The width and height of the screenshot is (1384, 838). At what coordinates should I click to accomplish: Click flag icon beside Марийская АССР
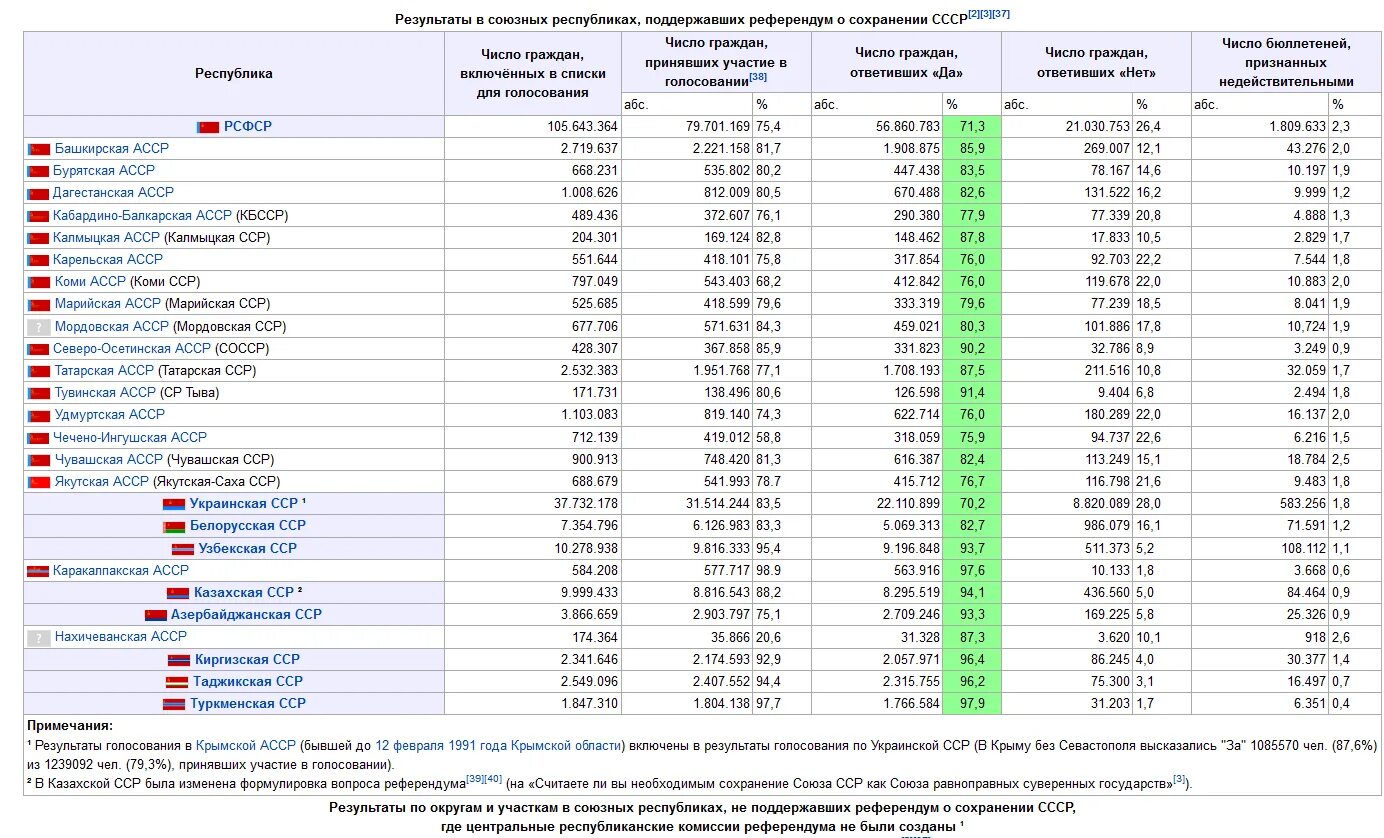point(39,304)
